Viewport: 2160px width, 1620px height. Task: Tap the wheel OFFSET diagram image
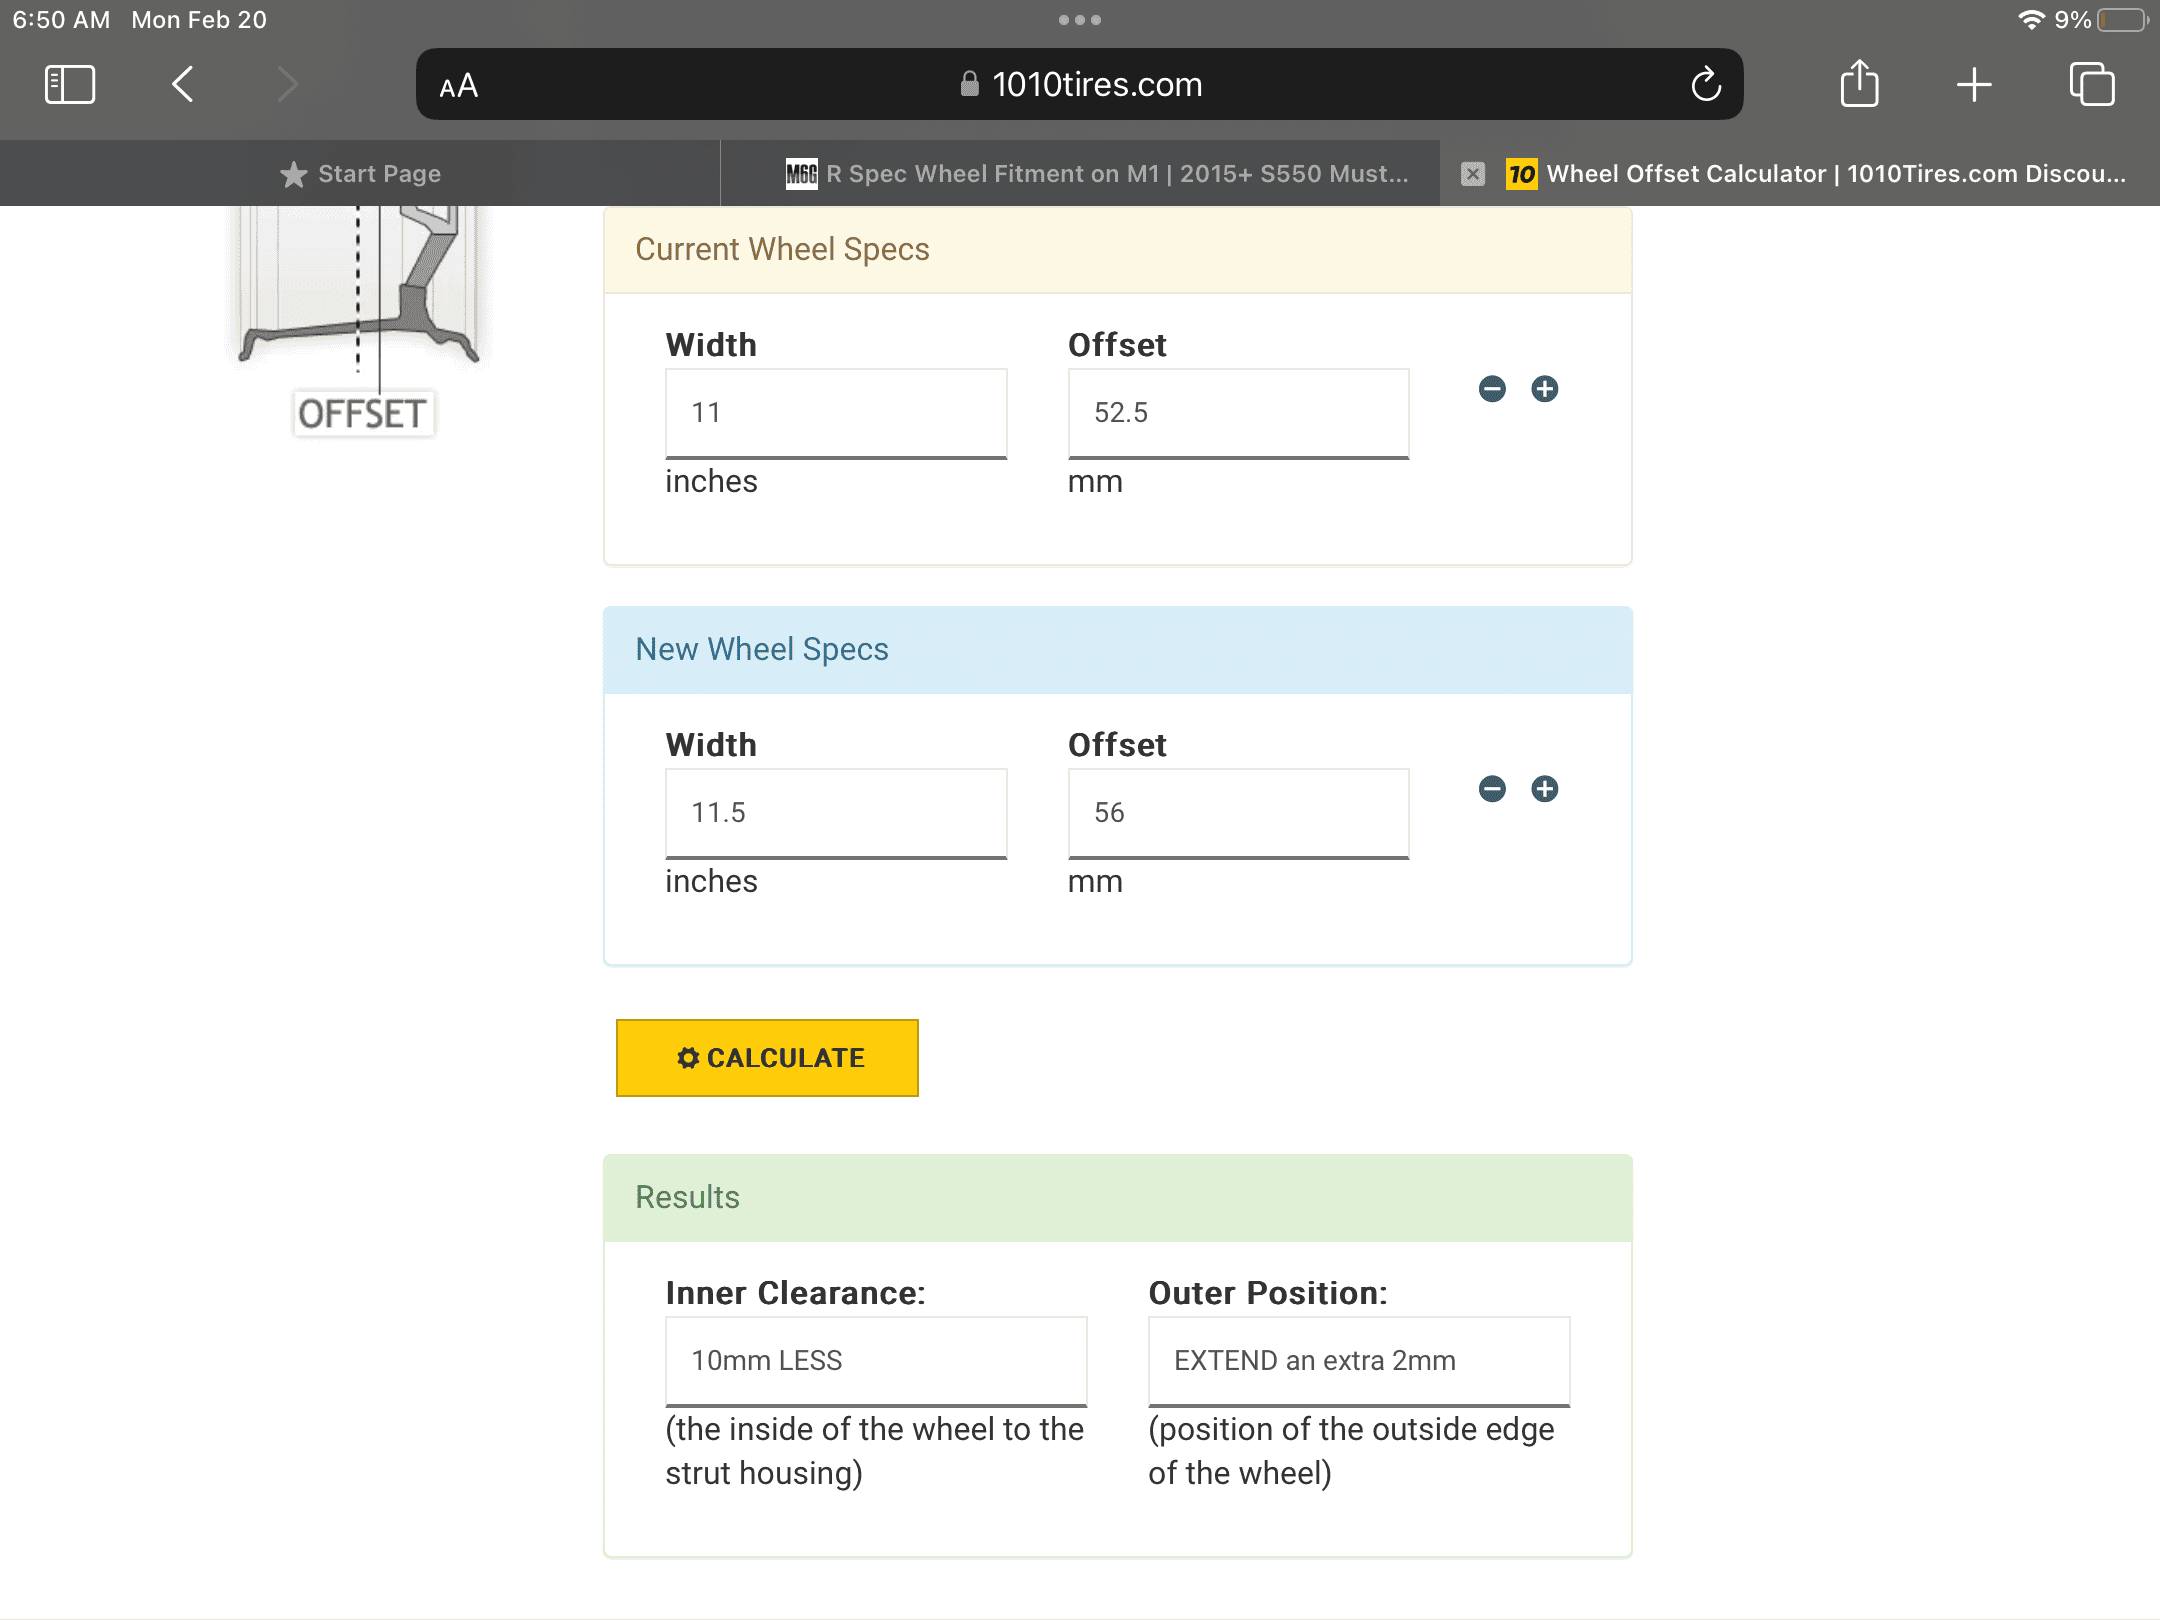click(x=361, y=320)
